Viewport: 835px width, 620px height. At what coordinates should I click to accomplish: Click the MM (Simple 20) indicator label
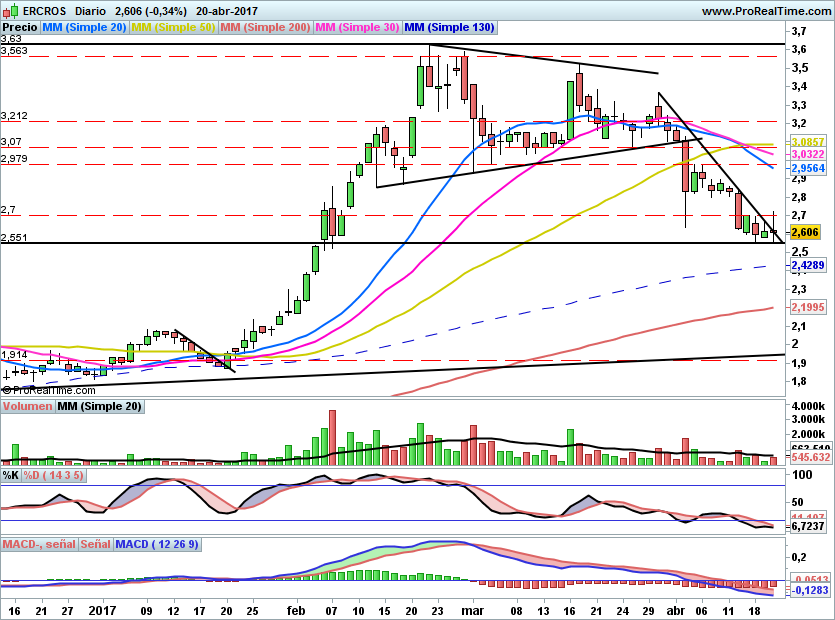84,27
